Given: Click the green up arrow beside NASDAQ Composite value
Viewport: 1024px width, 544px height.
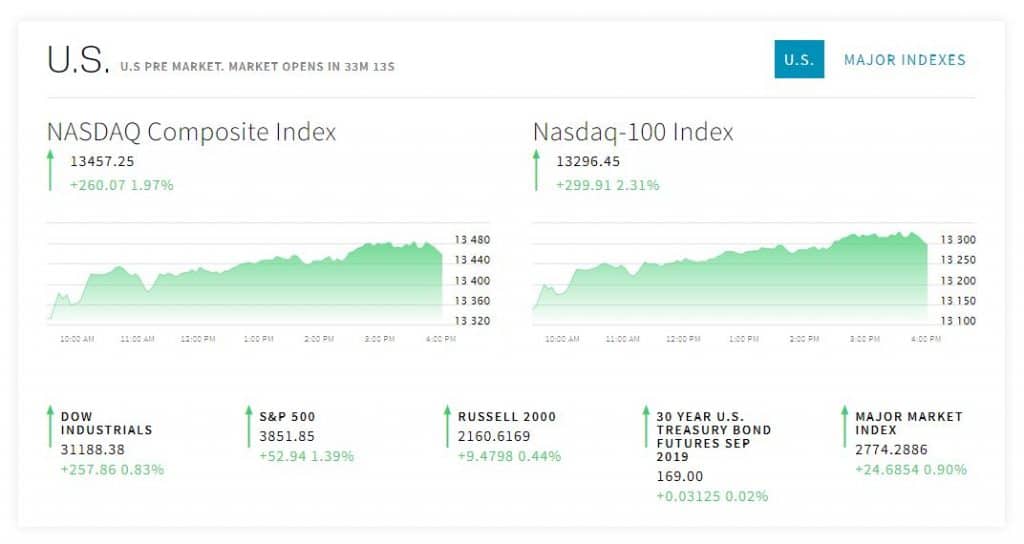Looking at the screenshot, I should [x=50, y=169].
